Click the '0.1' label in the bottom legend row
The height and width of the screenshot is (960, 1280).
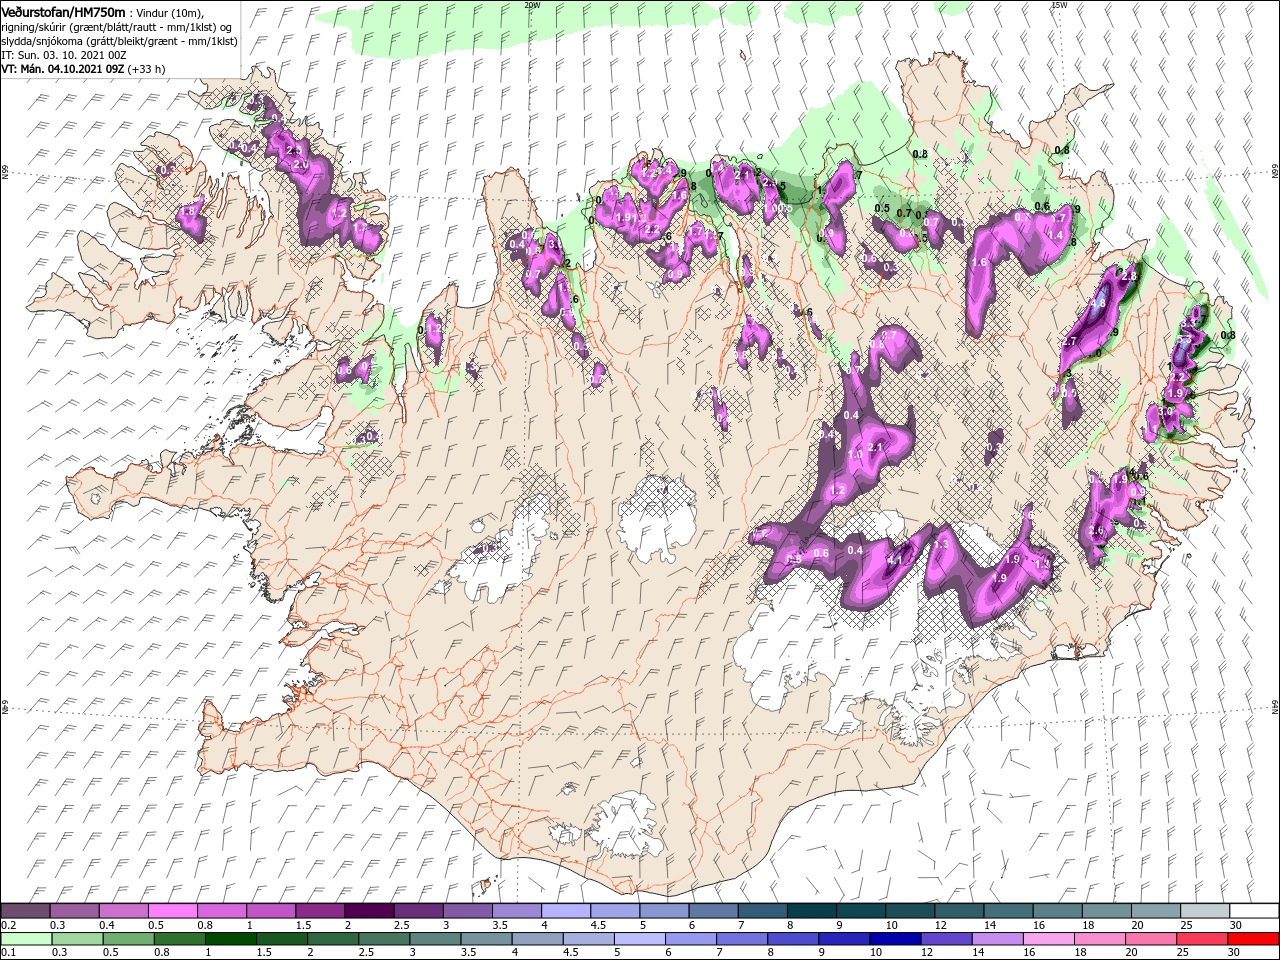pos(7,953)
